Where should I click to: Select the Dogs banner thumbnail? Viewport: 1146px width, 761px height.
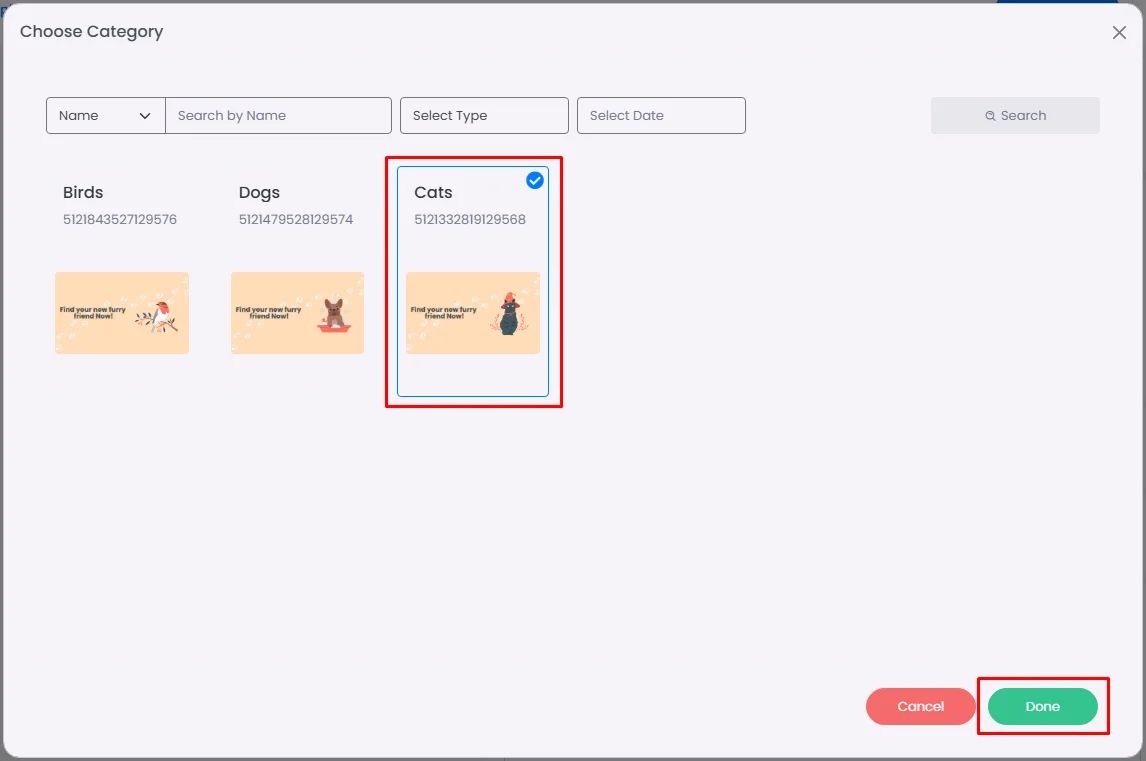point(297,313)
